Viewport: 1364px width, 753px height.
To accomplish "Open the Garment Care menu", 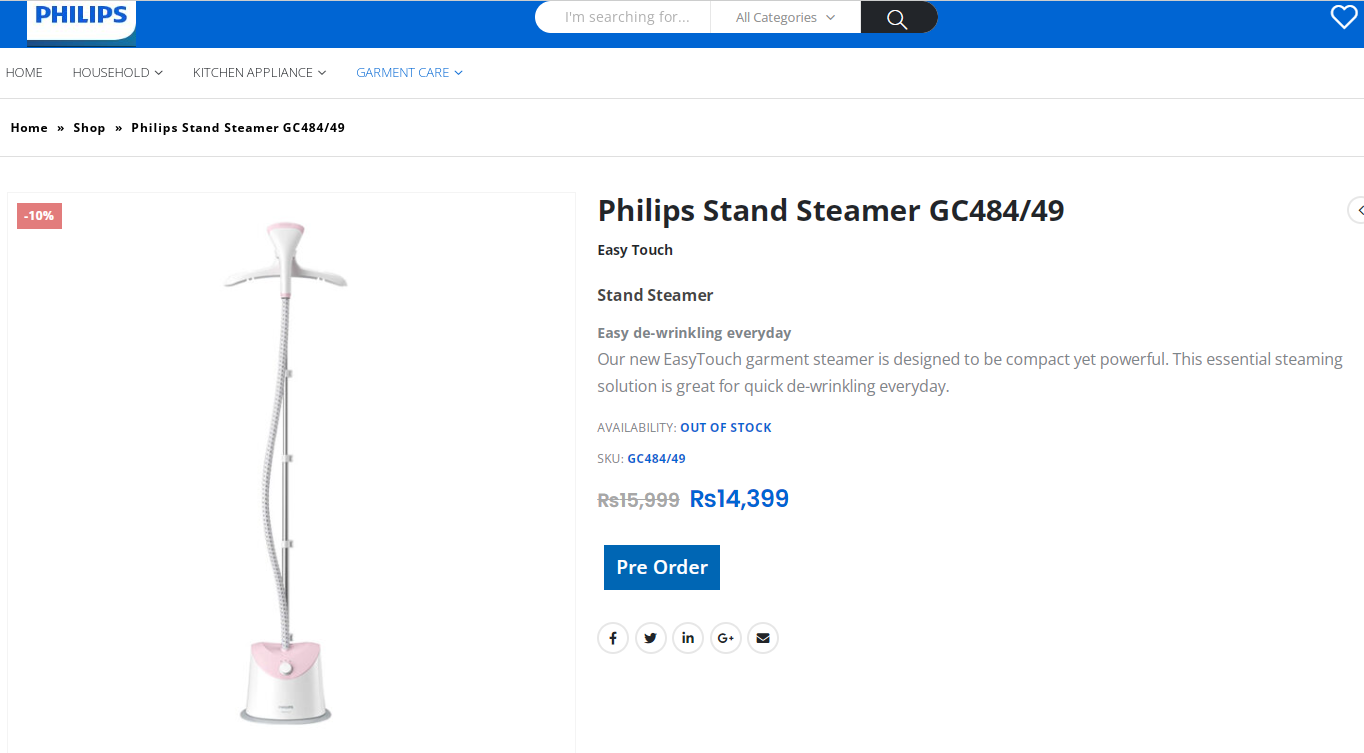I will (x=409, y=73).
